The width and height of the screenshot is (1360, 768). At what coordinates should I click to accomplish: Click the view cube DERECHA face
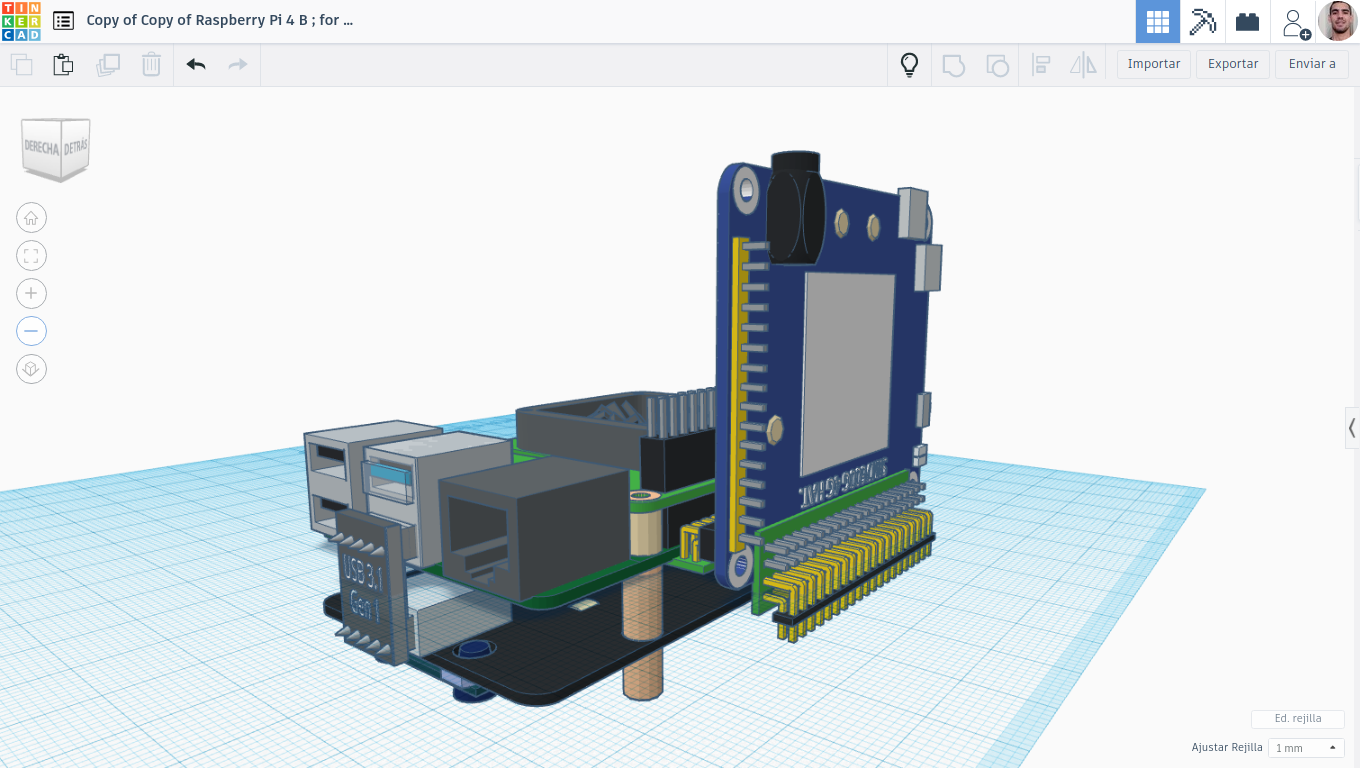(41, 147)
